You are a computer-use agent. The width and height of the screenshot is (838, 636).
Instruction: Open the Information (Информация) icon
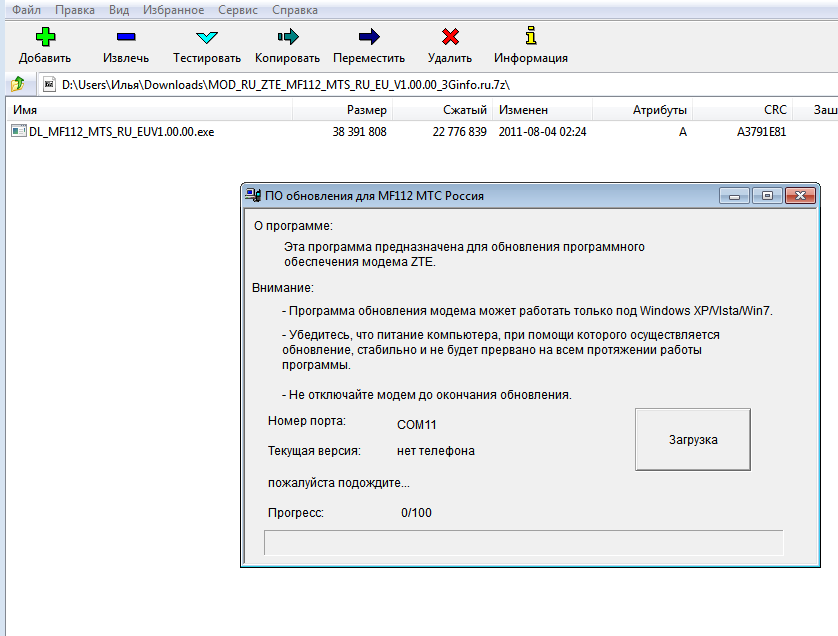tap(531, 36)
